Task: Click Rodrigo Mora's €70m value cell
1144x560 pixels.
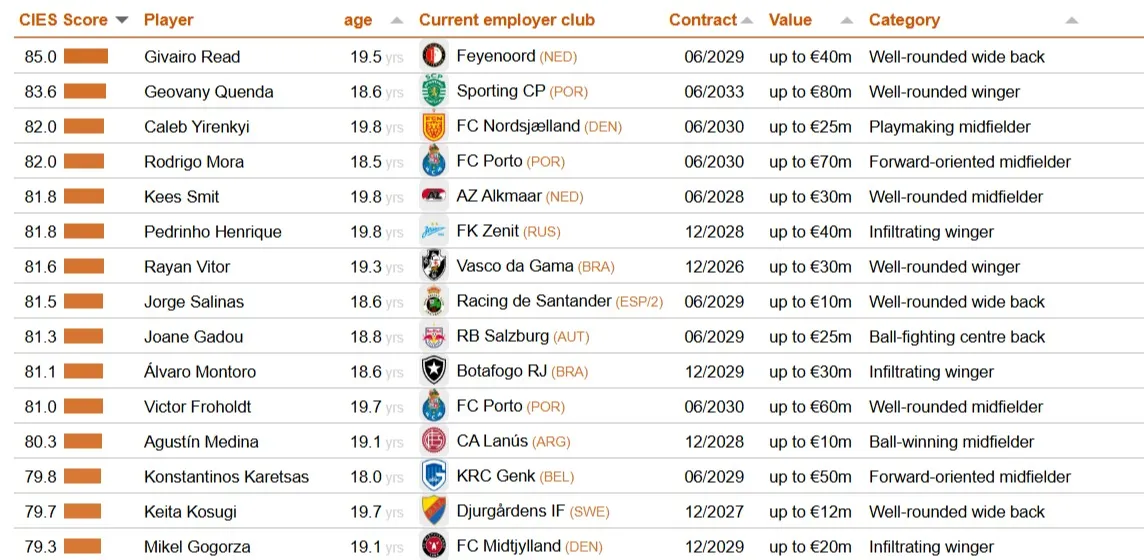Action: click(810, 162)
